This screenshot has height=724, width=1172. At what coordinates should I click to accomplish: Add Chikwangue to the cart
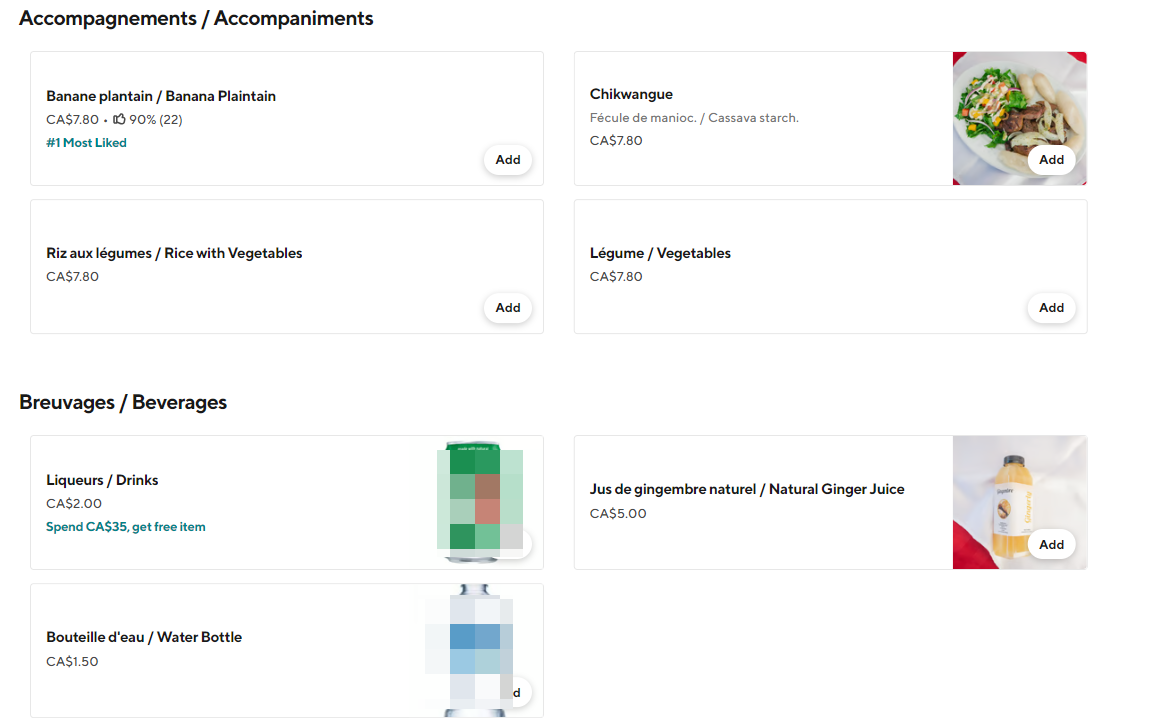click(1051, 160)
